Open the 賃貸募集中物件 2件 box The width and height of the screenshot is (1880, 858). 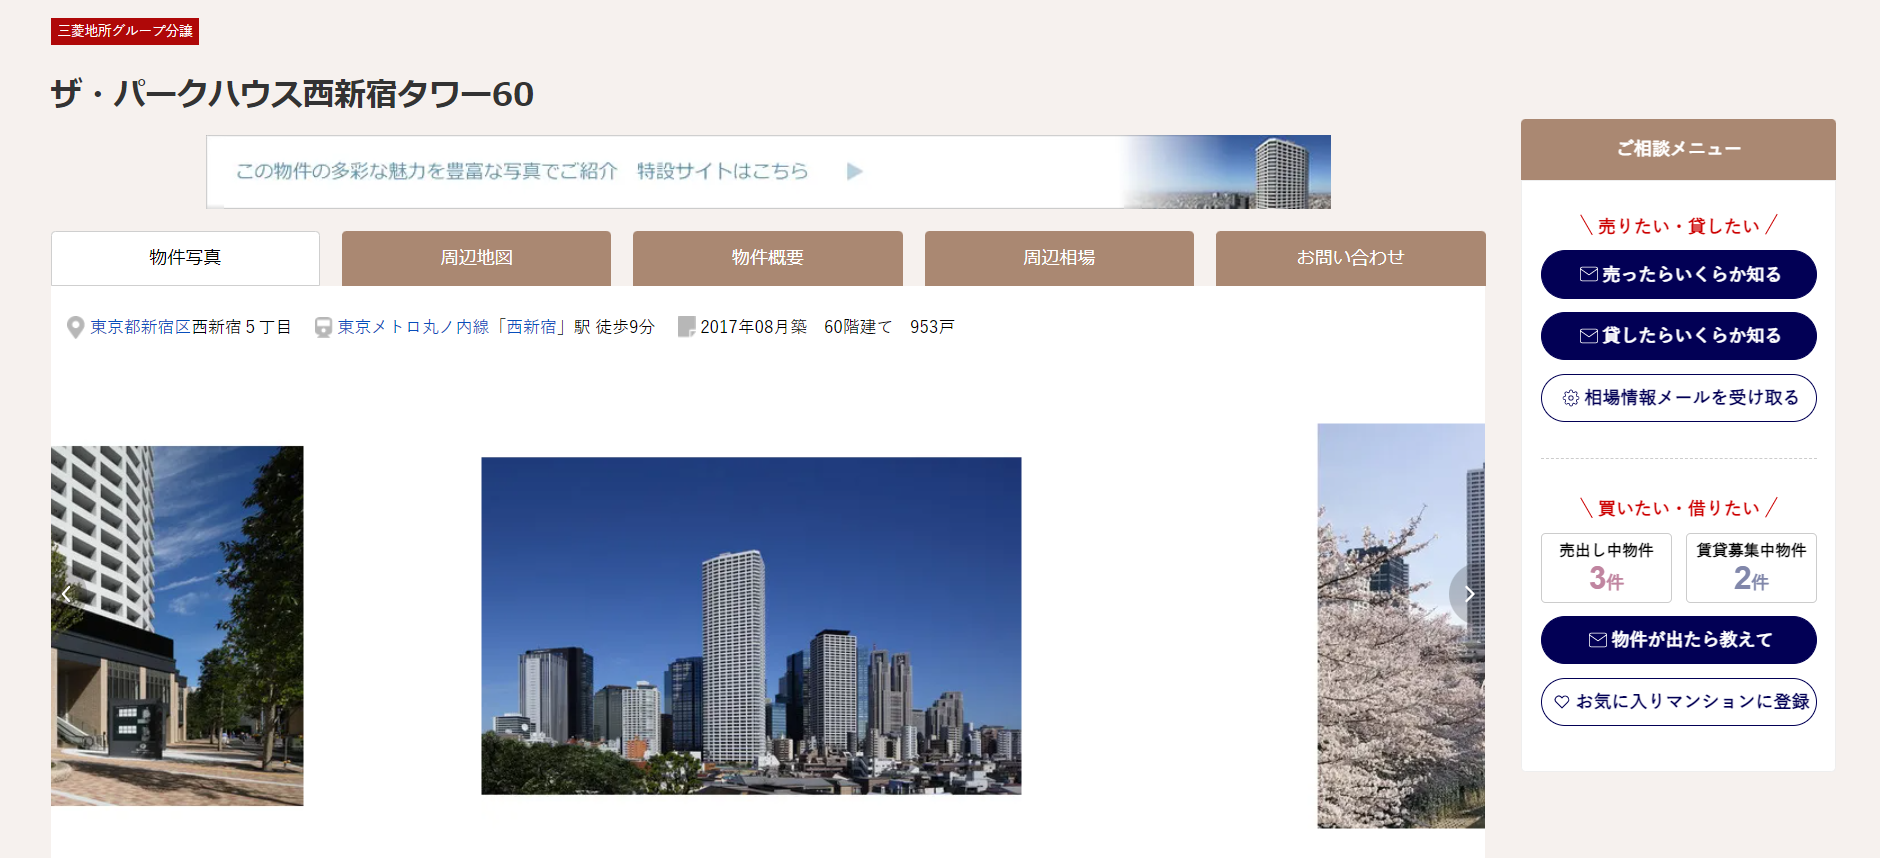pos(1751,568)
